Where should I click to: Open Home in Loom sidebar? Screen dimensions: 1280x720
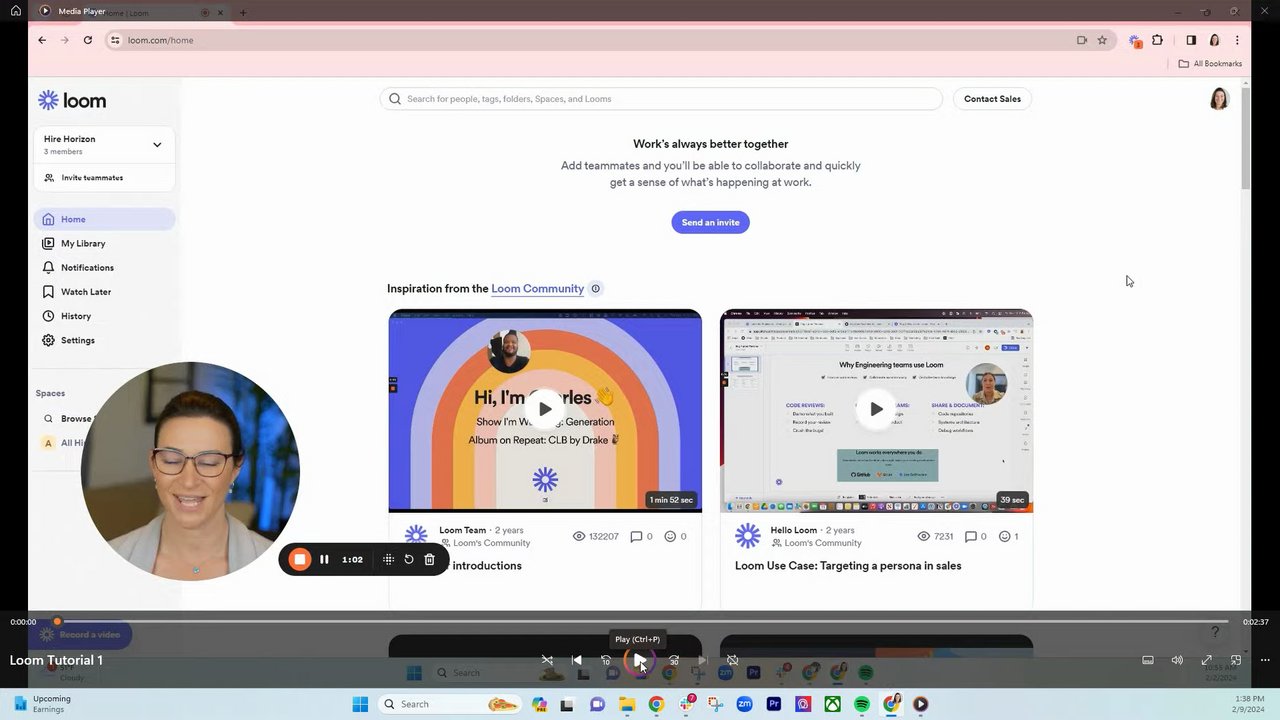104,219
